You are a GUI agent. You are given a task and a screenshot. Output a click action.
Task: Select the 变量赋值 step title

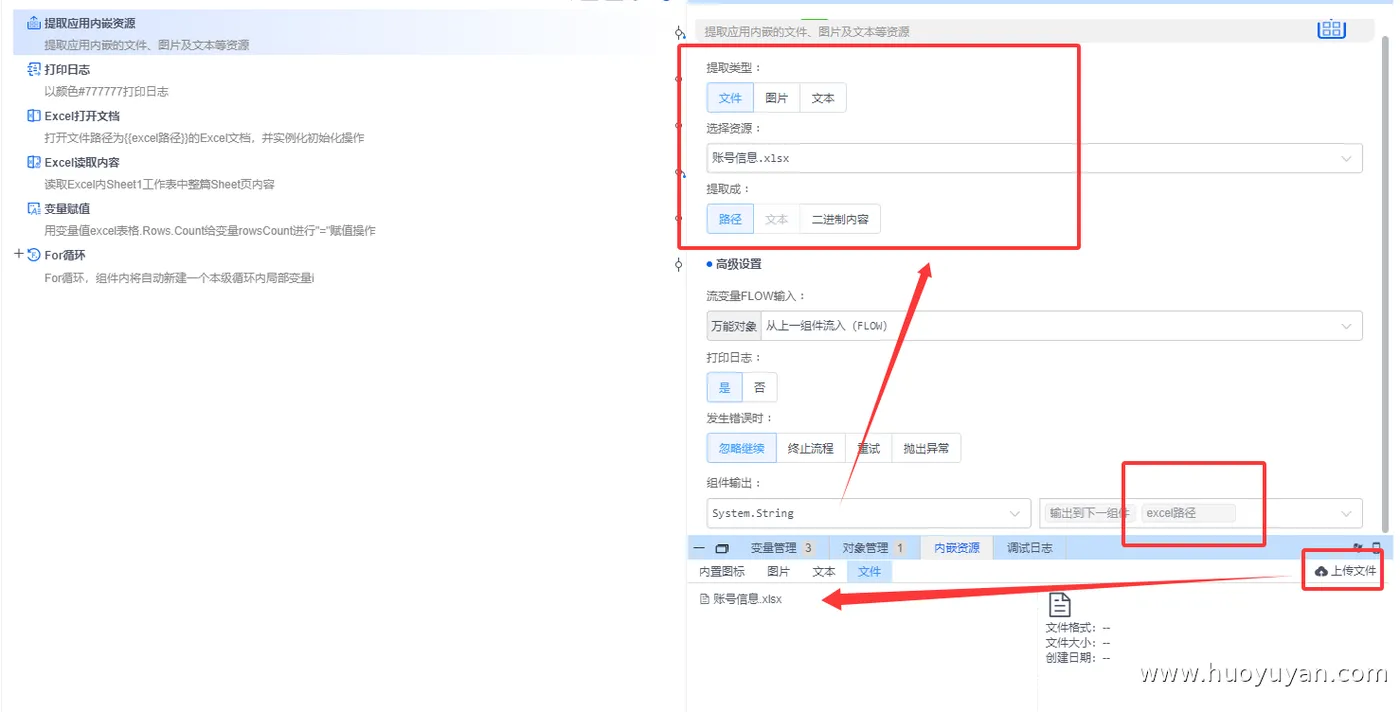pyautogui.click(x=67, y=209)
